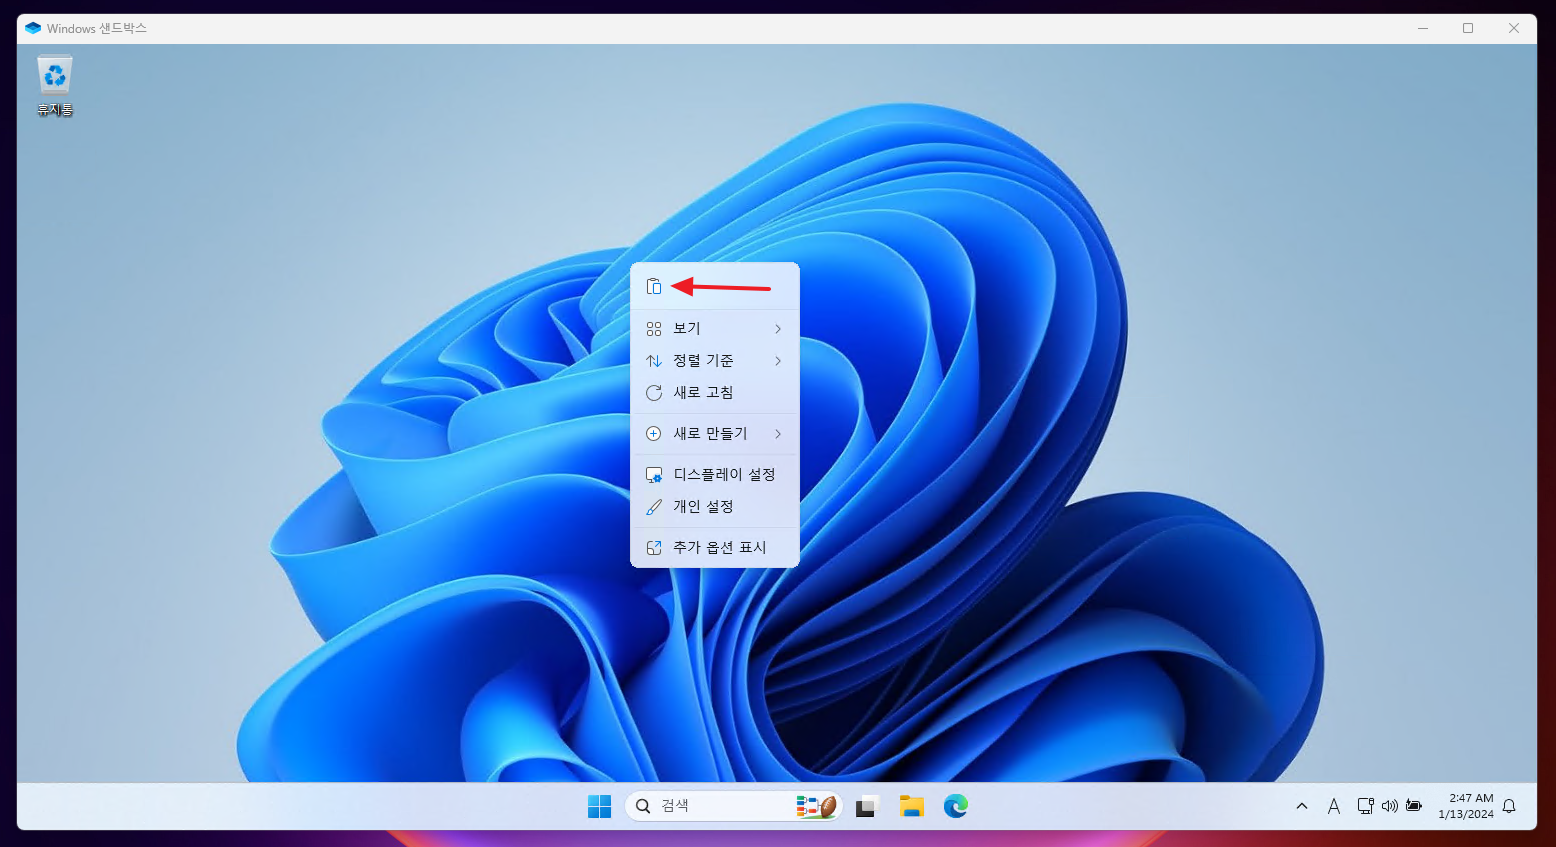
Task: Click the monitor icon beside 디스플레이 설정
Action: pyautogui.click(x=654, y=475)
